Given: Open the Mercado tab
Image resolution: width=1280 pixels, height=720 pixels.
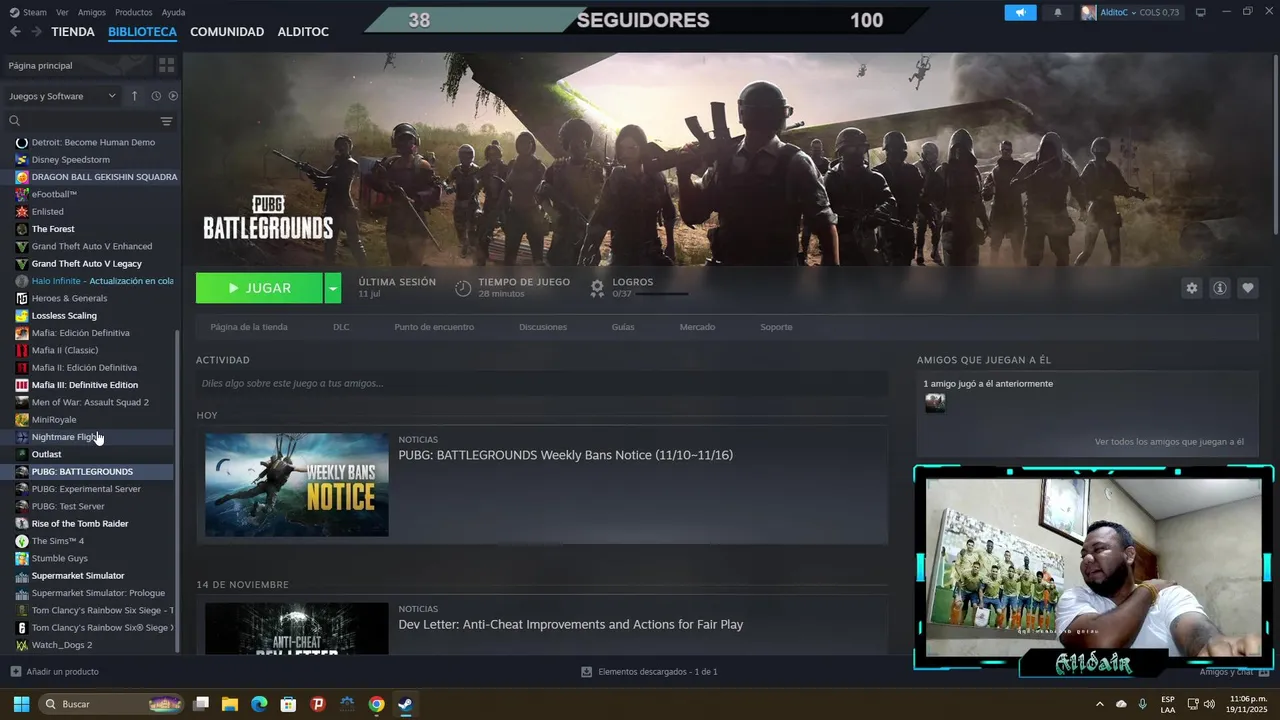Looking at the screenshot, I should [697, 327].
